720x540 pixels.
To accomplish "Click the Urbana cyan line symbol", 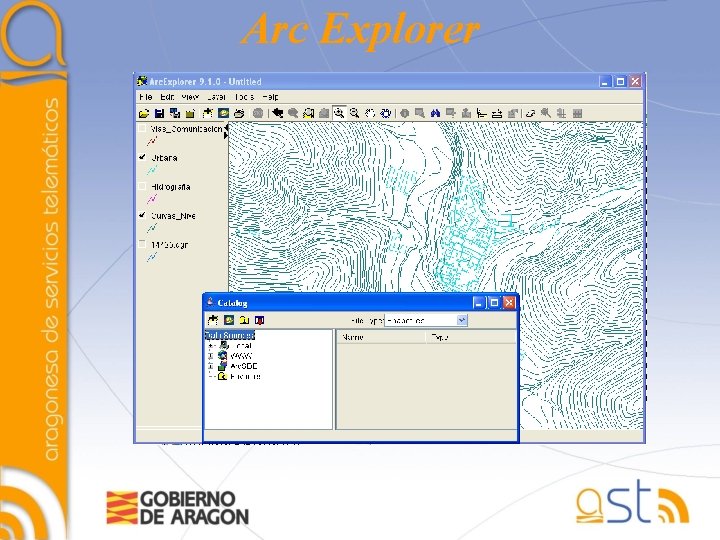I will [152, 170].
